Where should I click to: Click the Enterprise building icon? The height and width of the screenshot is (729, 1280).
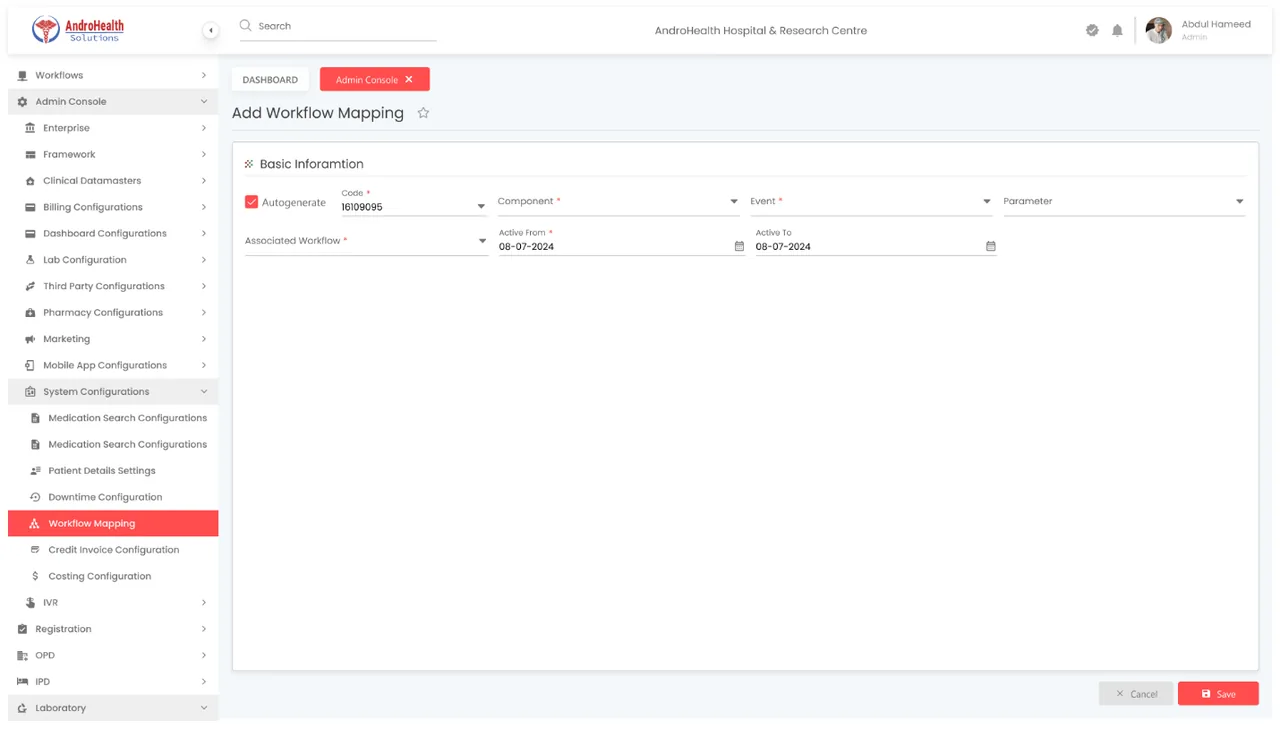coord(30,128)
